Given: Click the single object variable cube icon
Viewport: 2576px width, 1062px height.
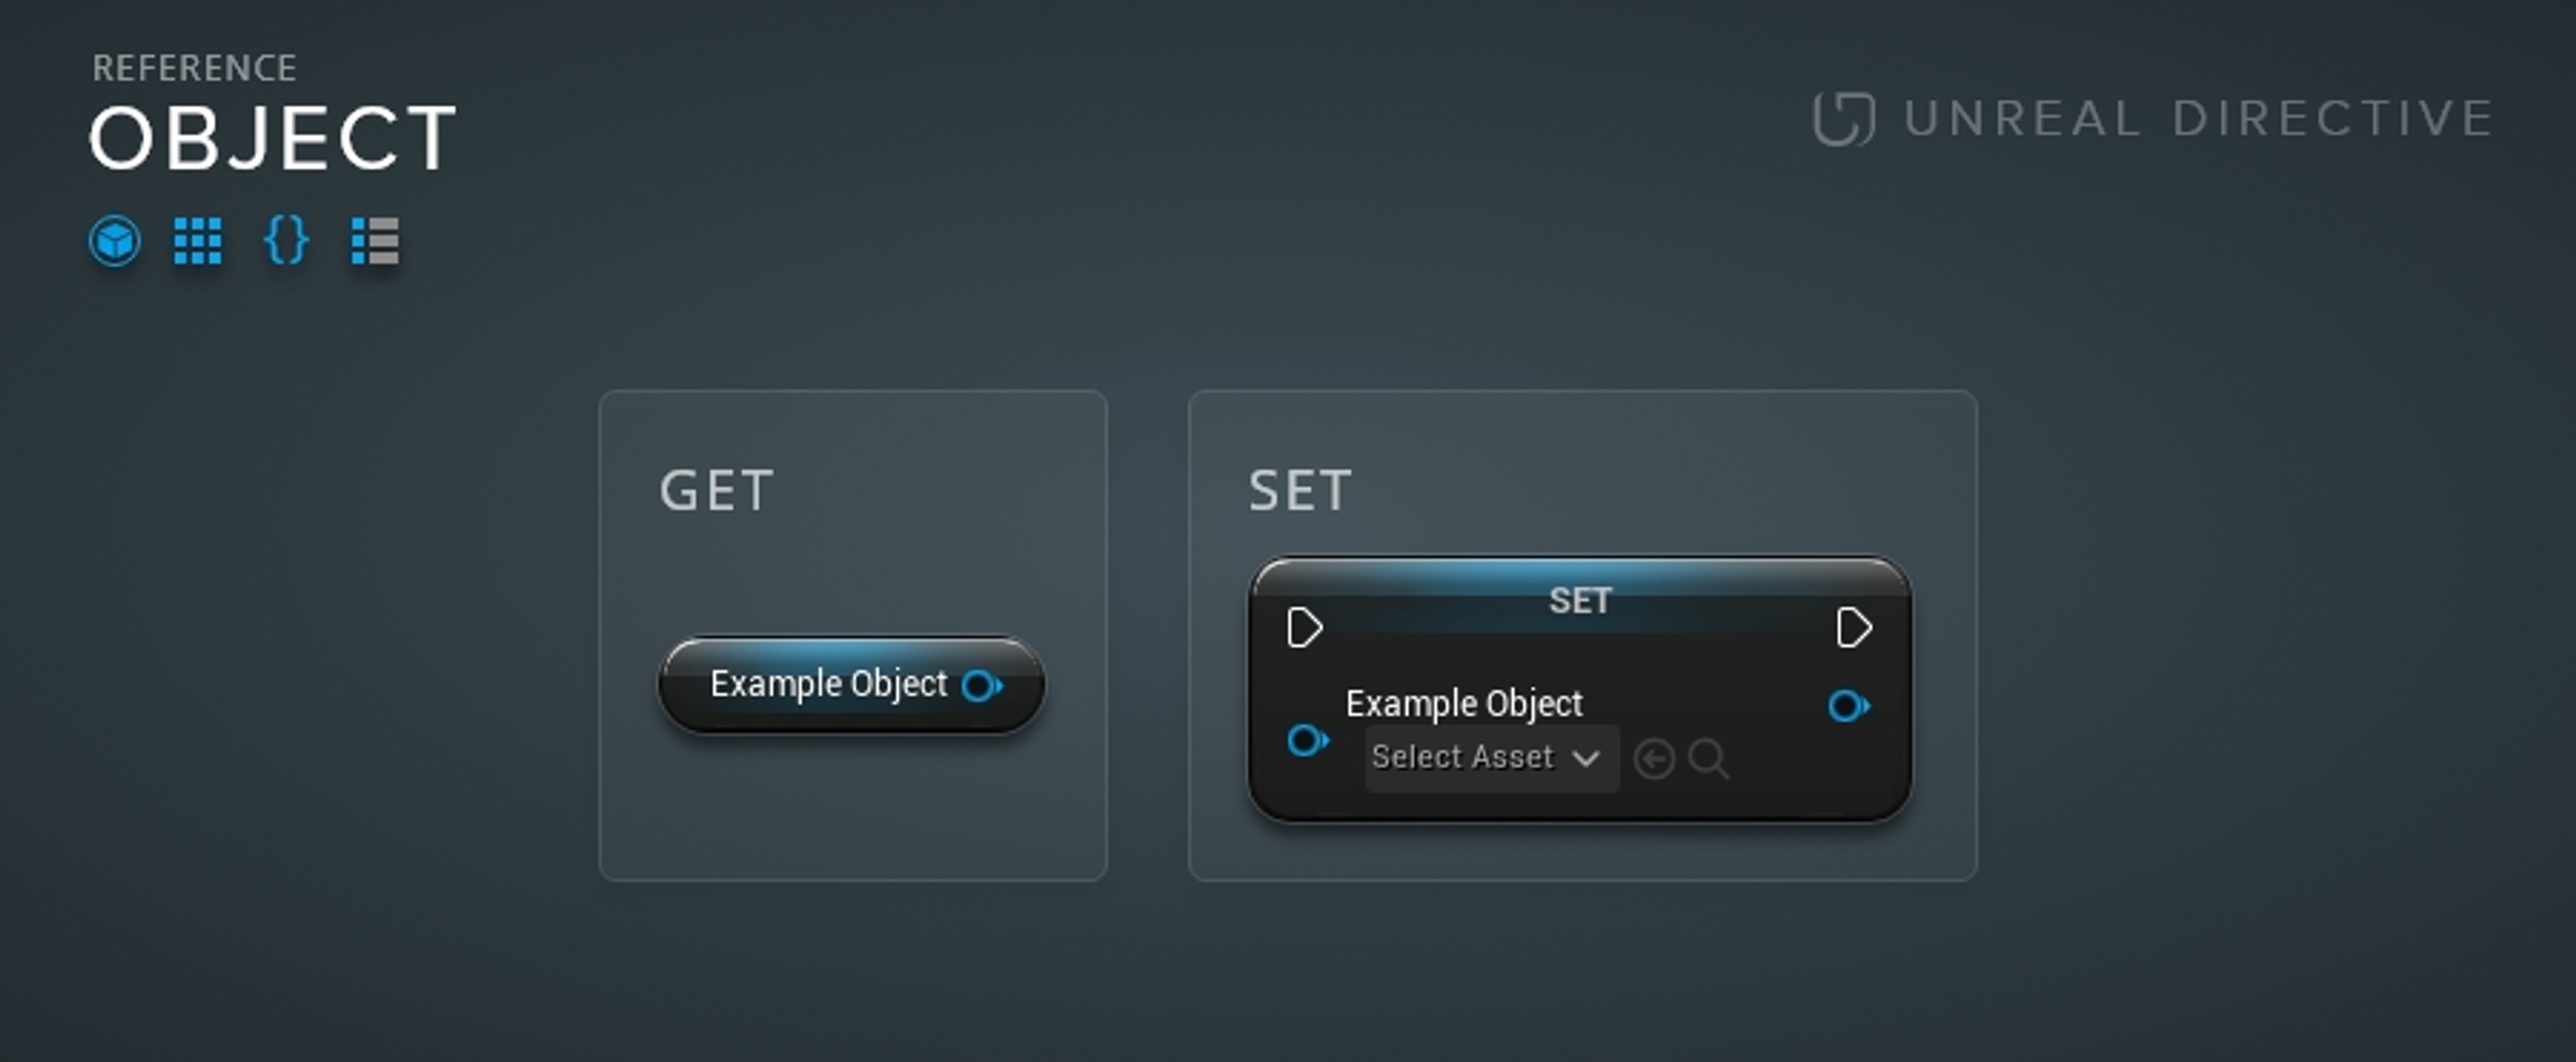Looking at the screenshot, I should coord(114,242).
